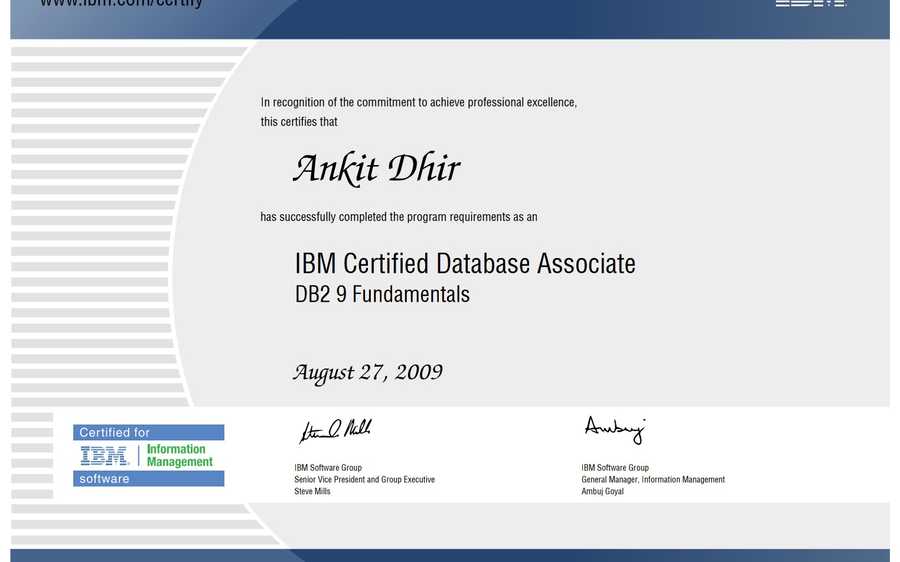Screen dimensions: 900x562
Task: Click the IBM logo in the top banner
Action: click(x=810, y=3)
